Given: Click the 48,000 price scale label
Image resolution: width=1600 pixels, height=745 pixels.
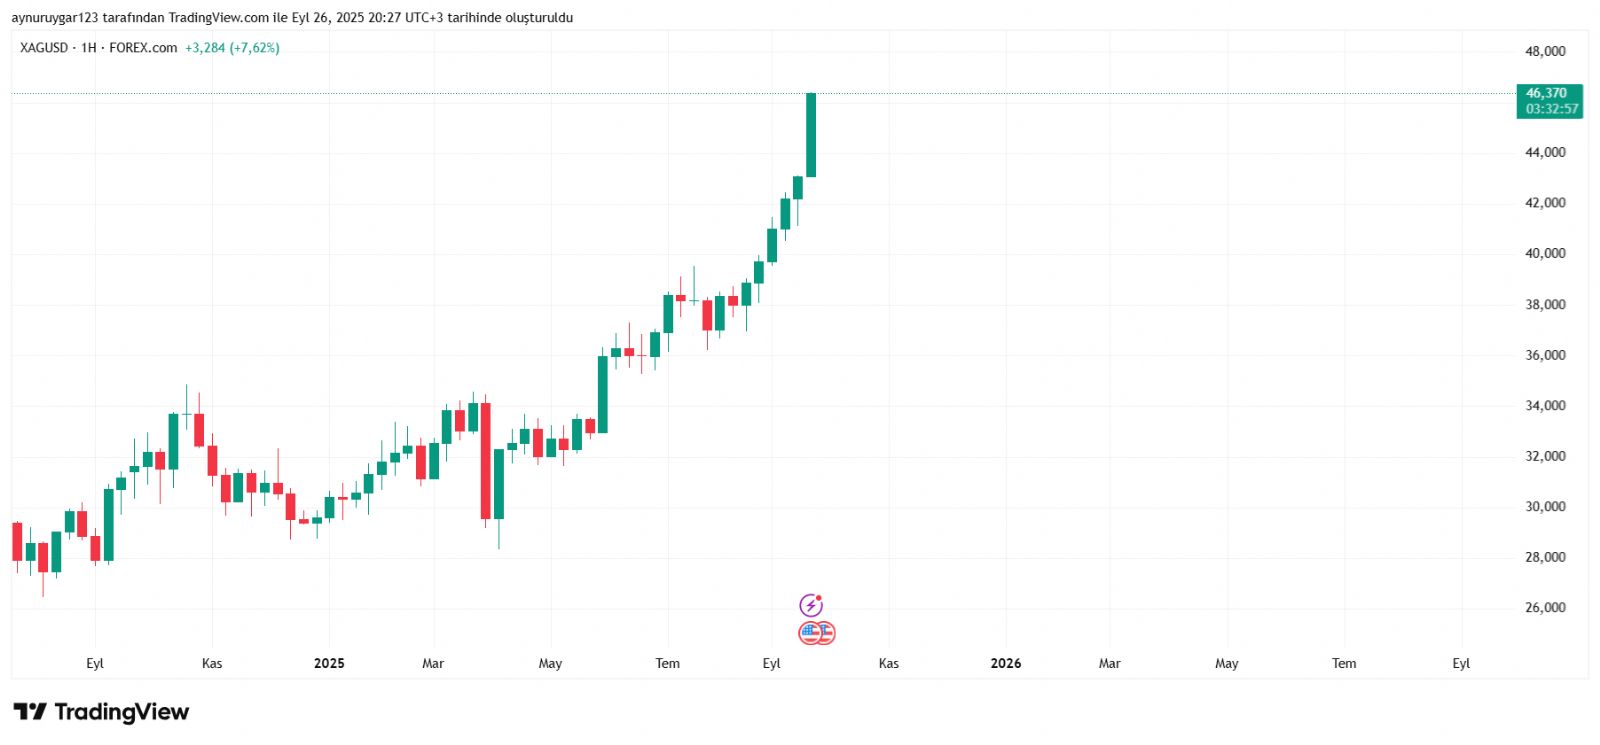Looking at the screenshot, I should click(x=1545, y=51).
